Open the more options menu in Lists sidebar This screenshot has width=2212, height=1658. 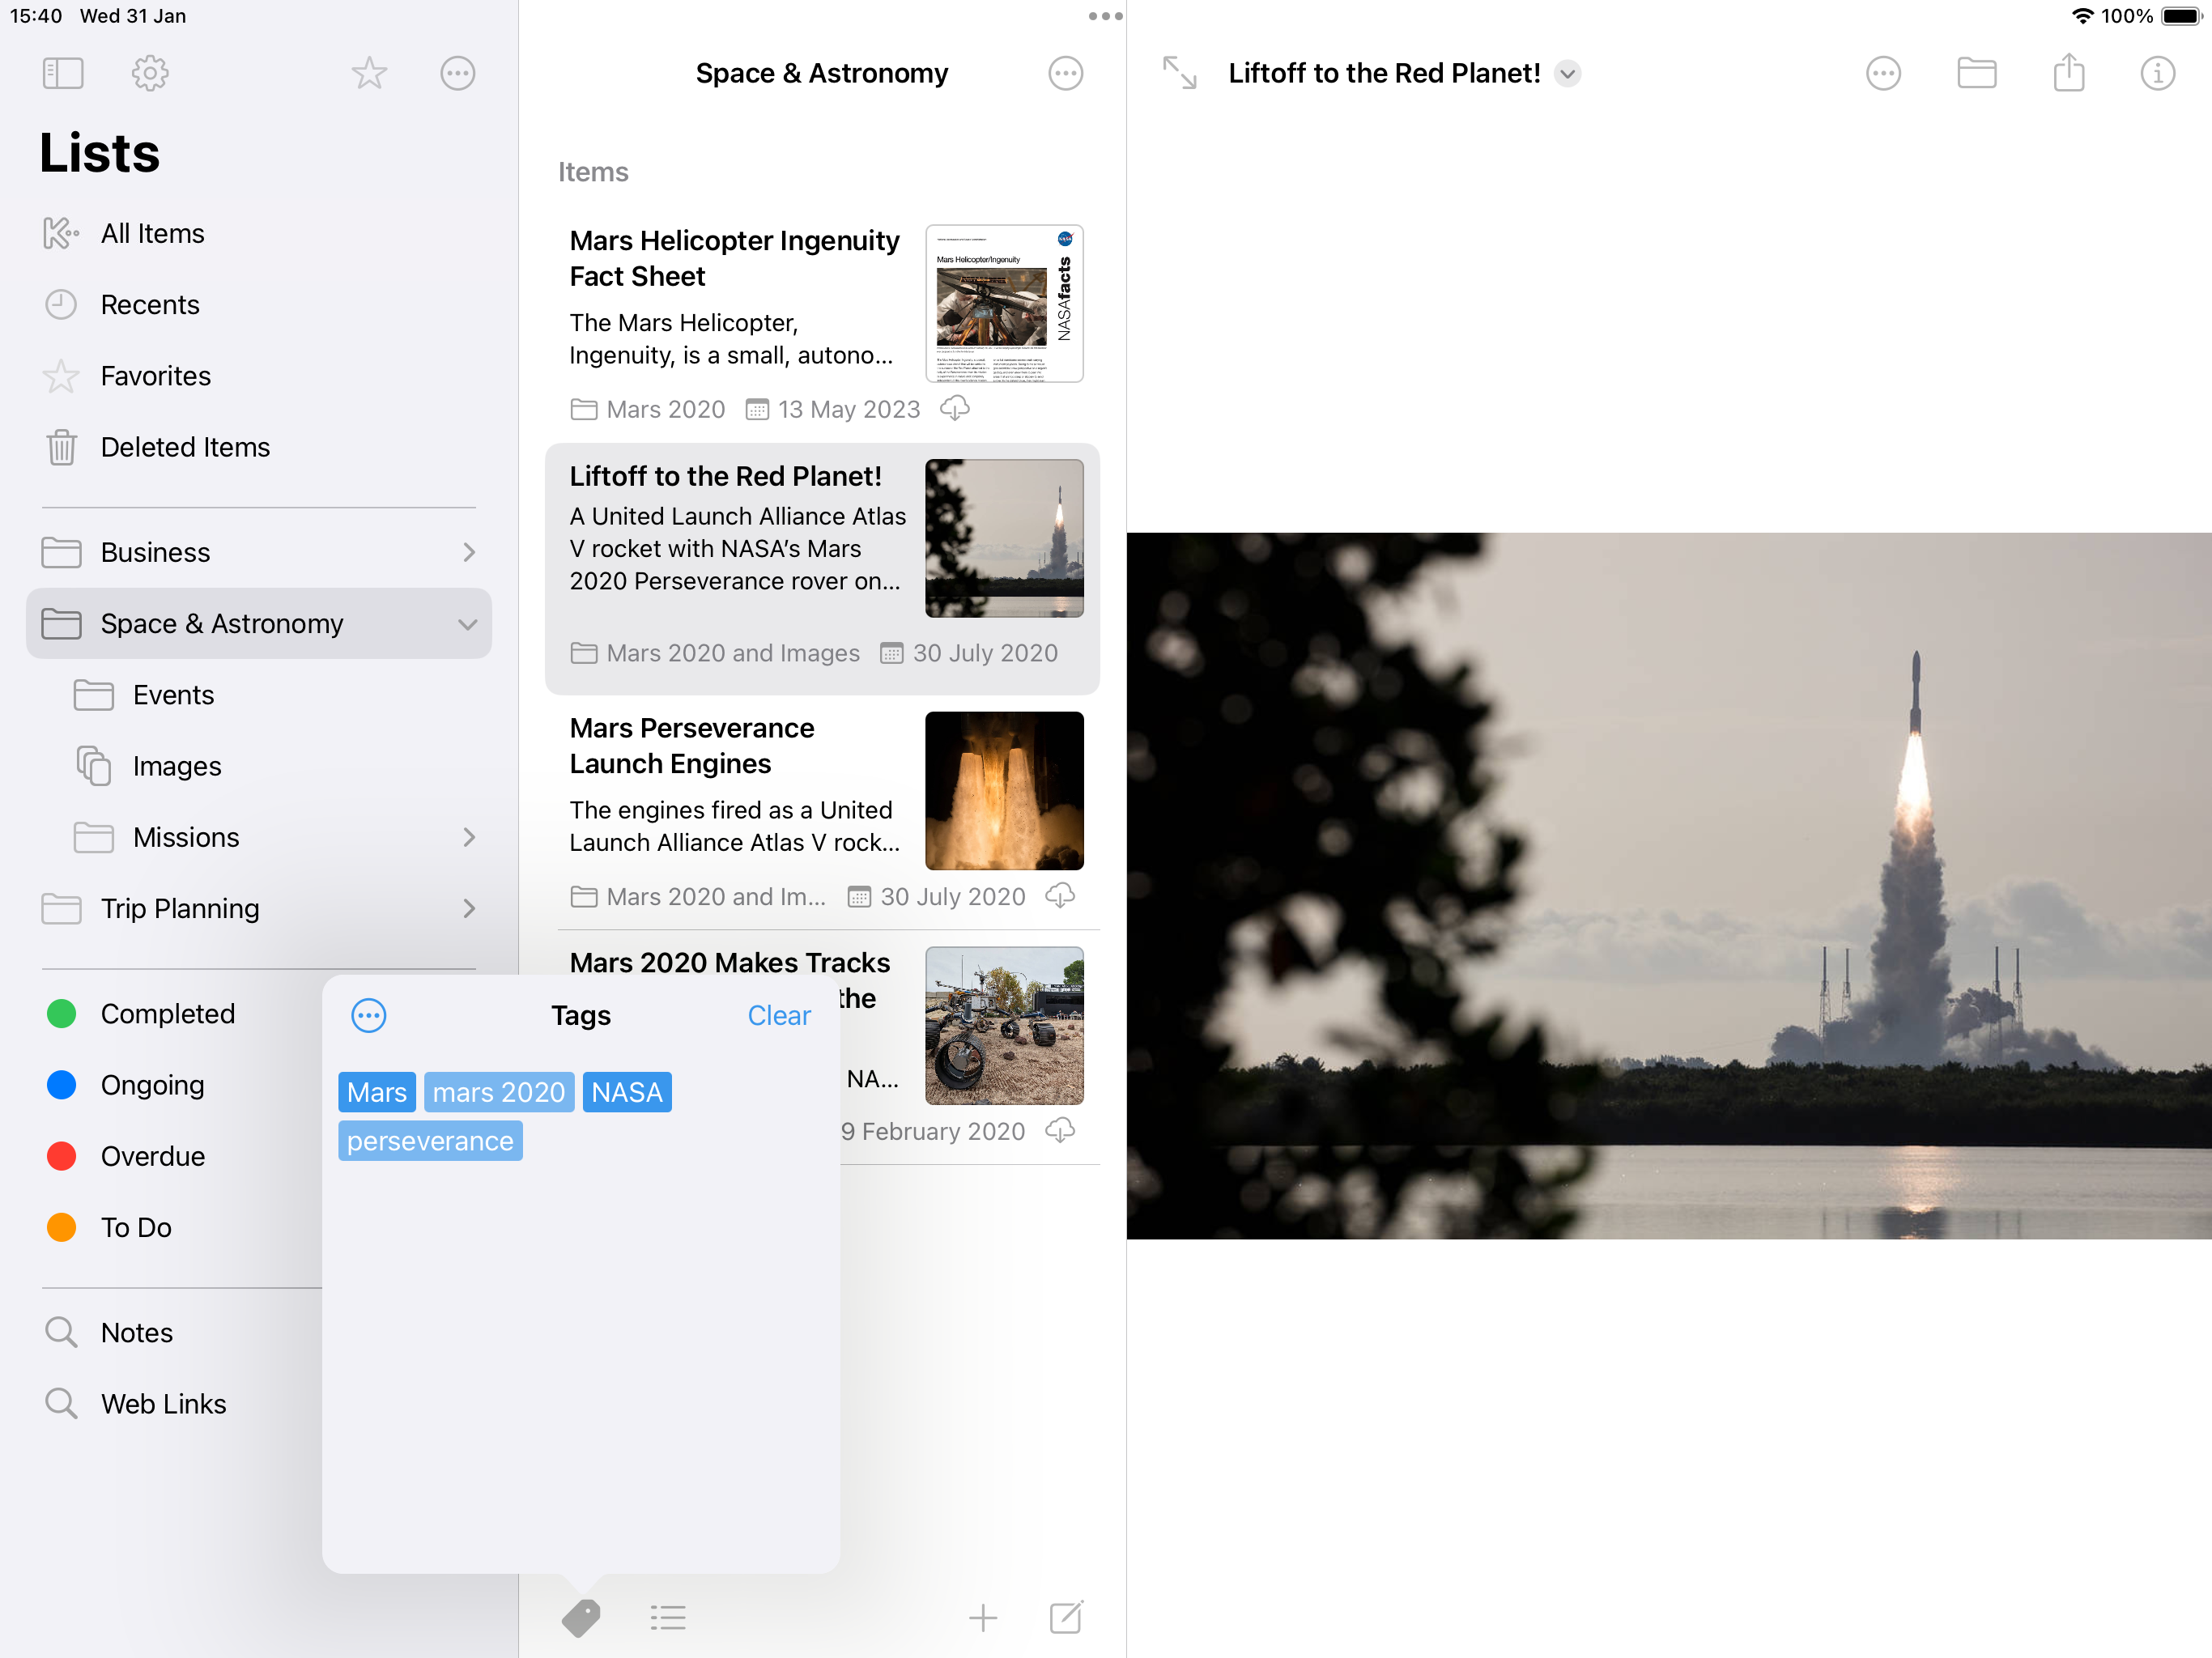(458, 73)
